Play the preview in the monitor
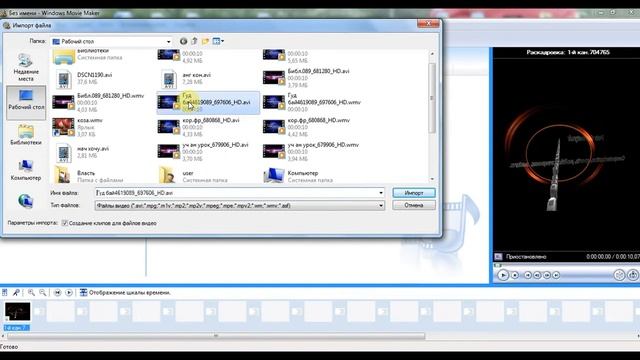 [503, 275]
